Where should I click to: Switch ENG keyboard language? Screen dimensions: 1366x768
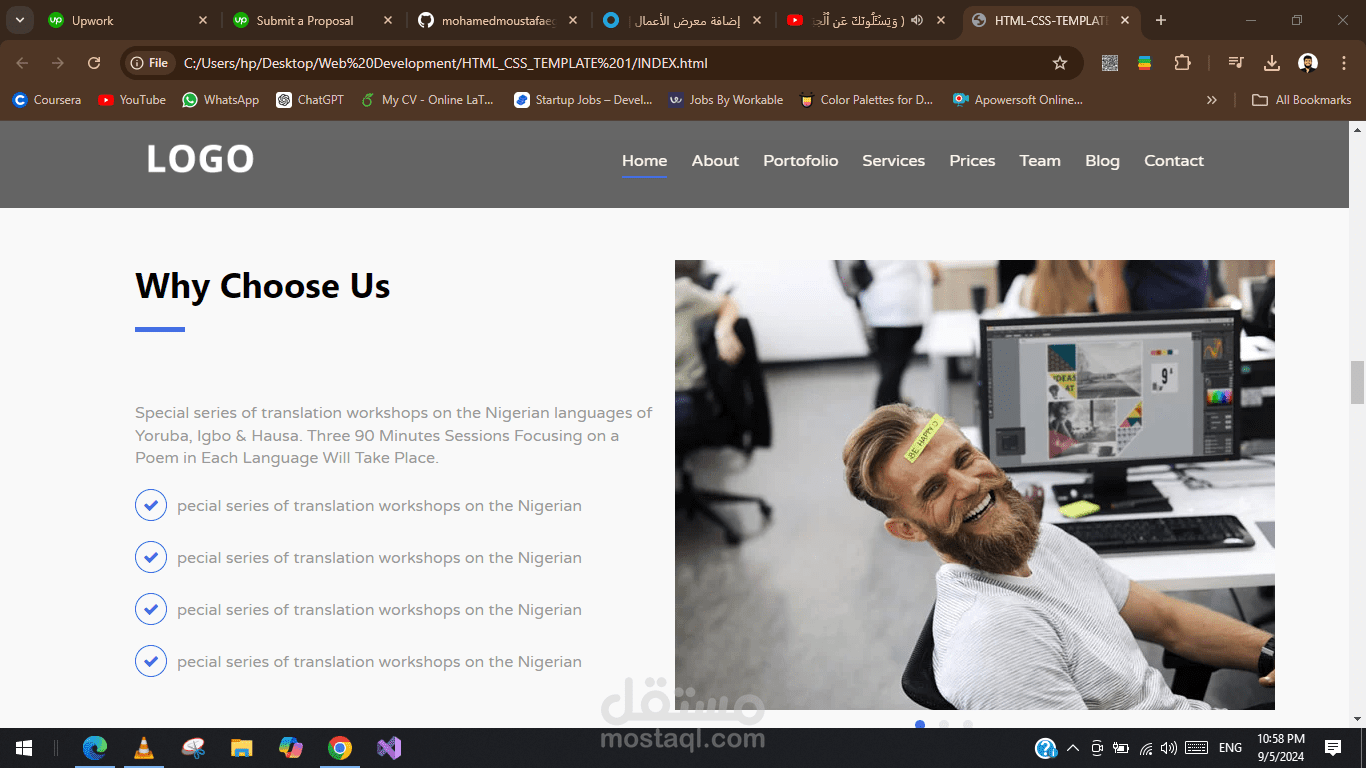(1230, 748)
